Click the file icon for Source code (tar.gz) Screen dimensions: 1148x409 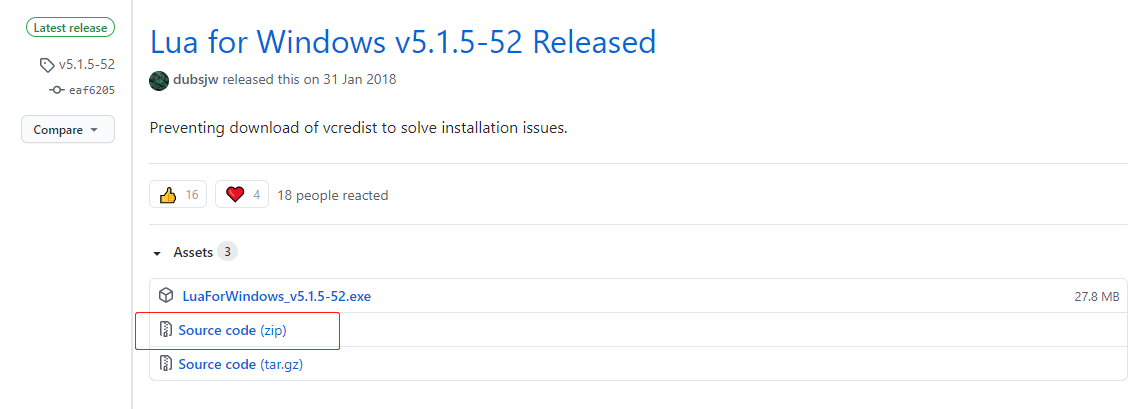166,364
